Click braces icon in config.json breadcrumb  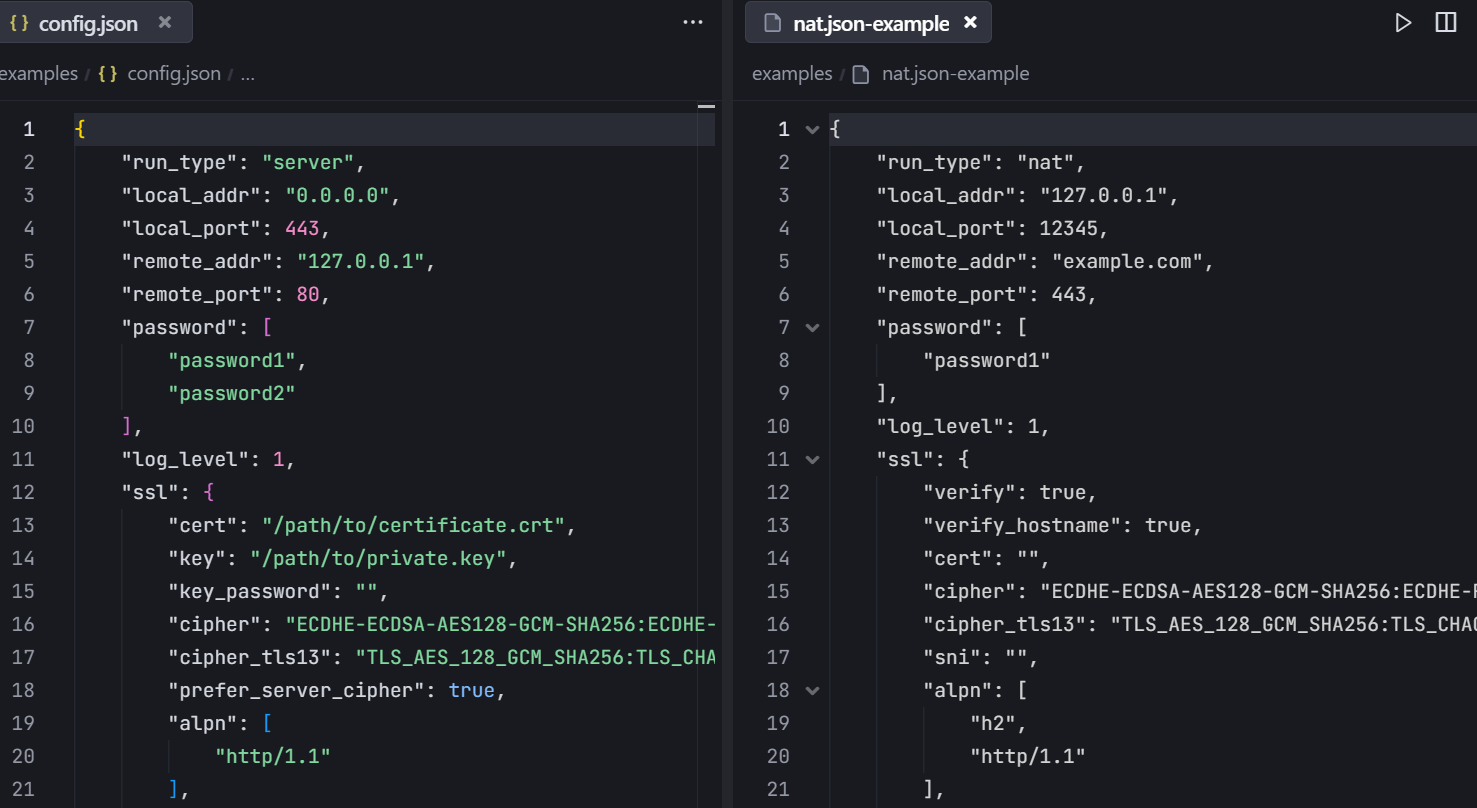pos(108,73)
